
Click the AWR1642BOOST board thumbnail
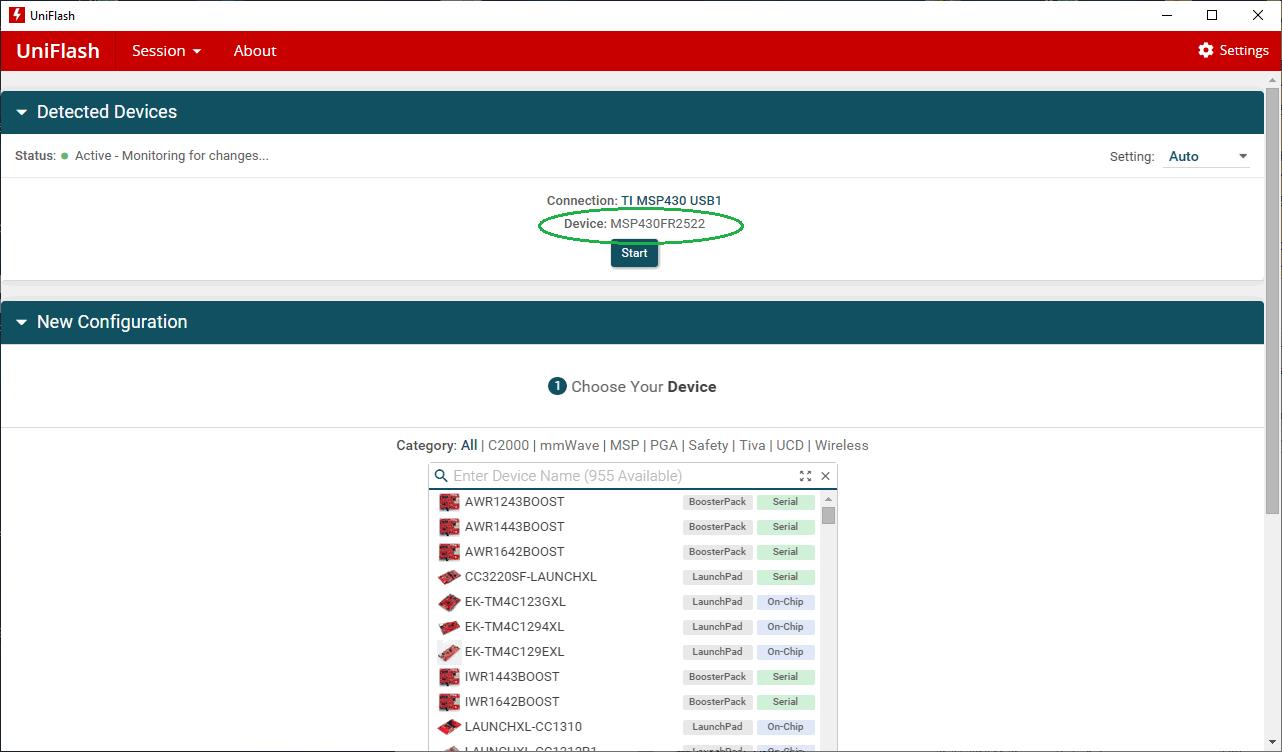click(449, 552)
